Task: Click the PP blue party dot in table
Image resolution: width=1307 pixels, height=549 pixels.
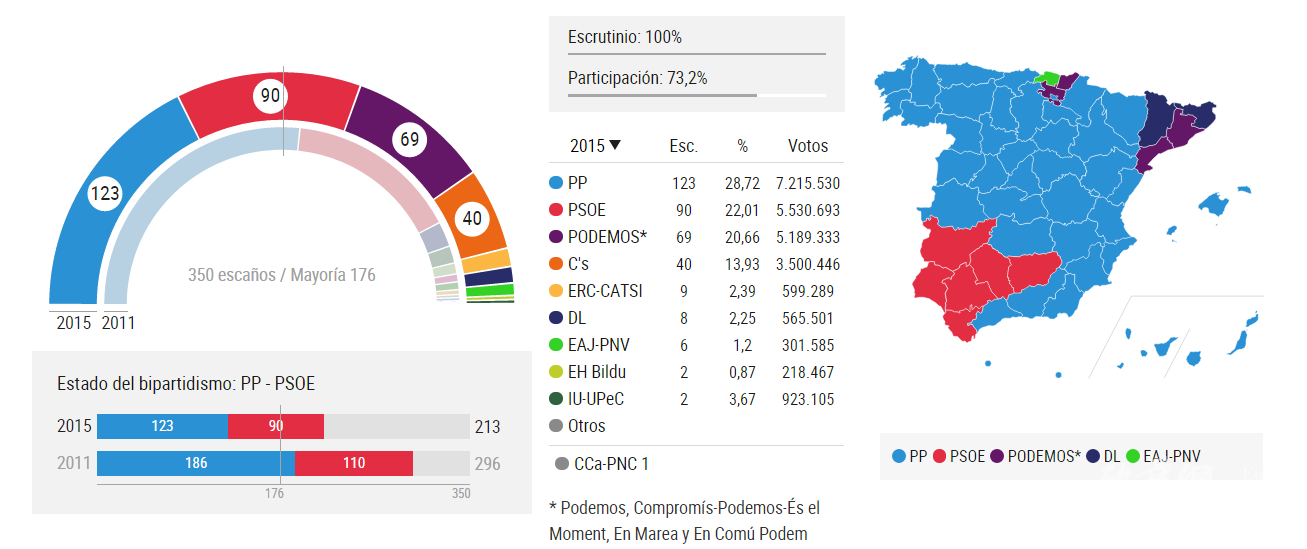Action: (556, 184)
